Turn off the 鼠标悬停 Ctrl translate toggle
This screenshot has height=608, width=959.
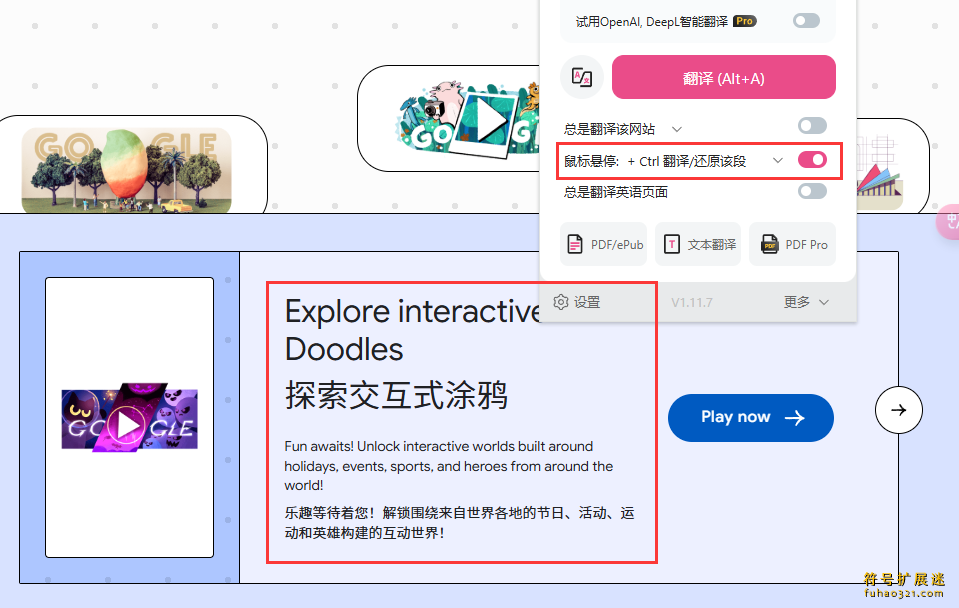point(812,160)
